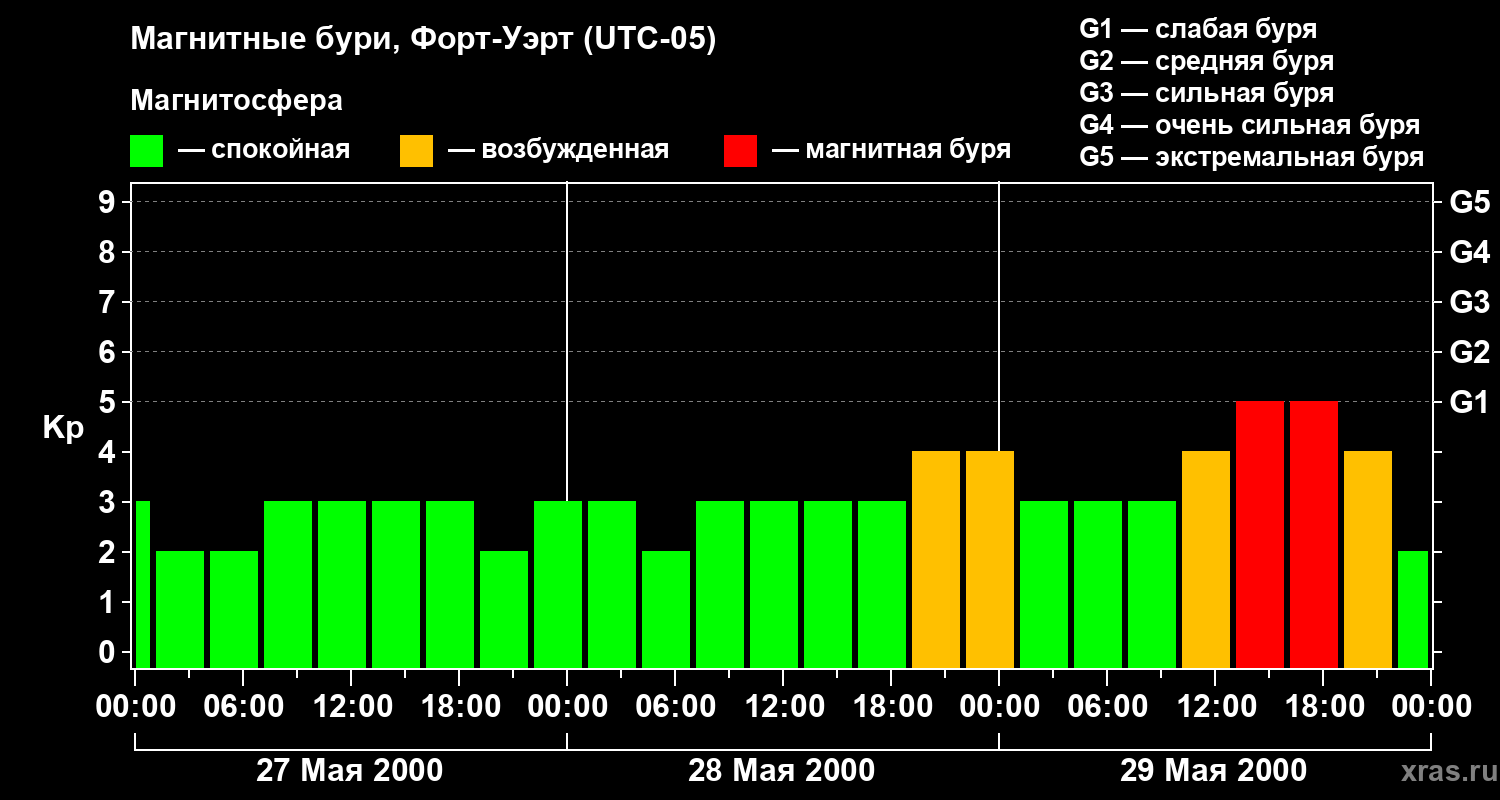Click the green bar crossing midnight into 28 May
The height and width of the screenshot is (800, 1500).
click(x=558, y=585)
